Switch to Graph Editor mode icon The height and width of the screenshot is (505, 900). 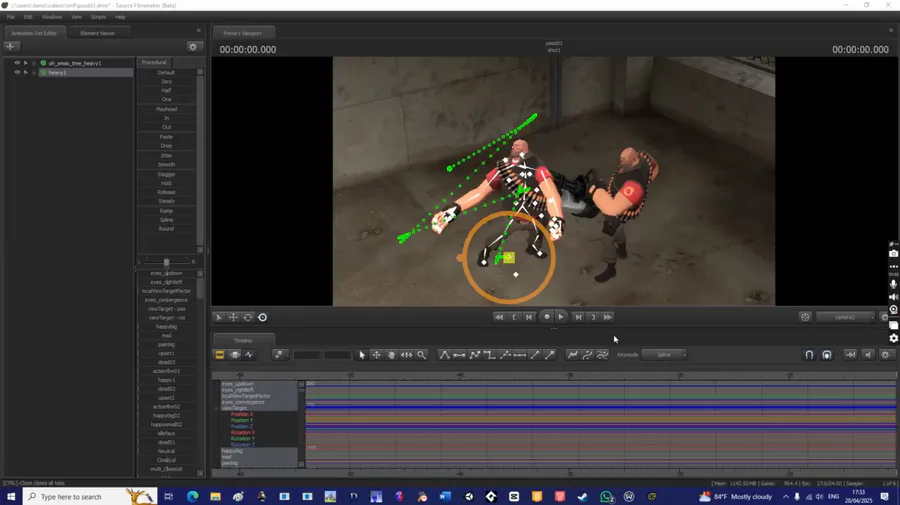click(x=249, y=355)
